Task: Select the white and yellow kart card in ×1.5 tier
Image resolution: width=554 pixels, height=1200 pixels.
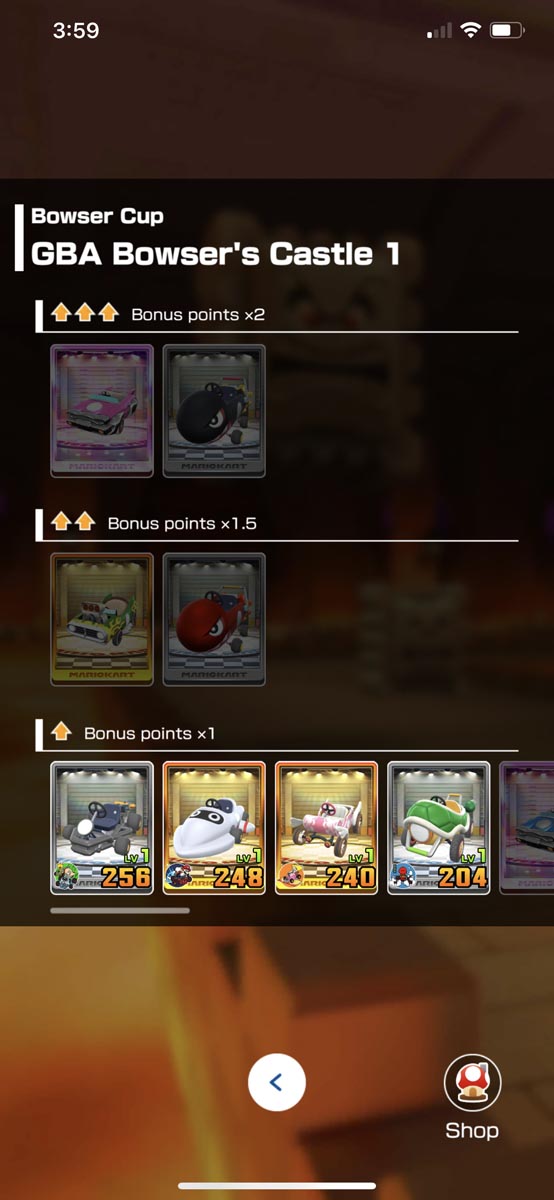Action: tap(102, 619)
